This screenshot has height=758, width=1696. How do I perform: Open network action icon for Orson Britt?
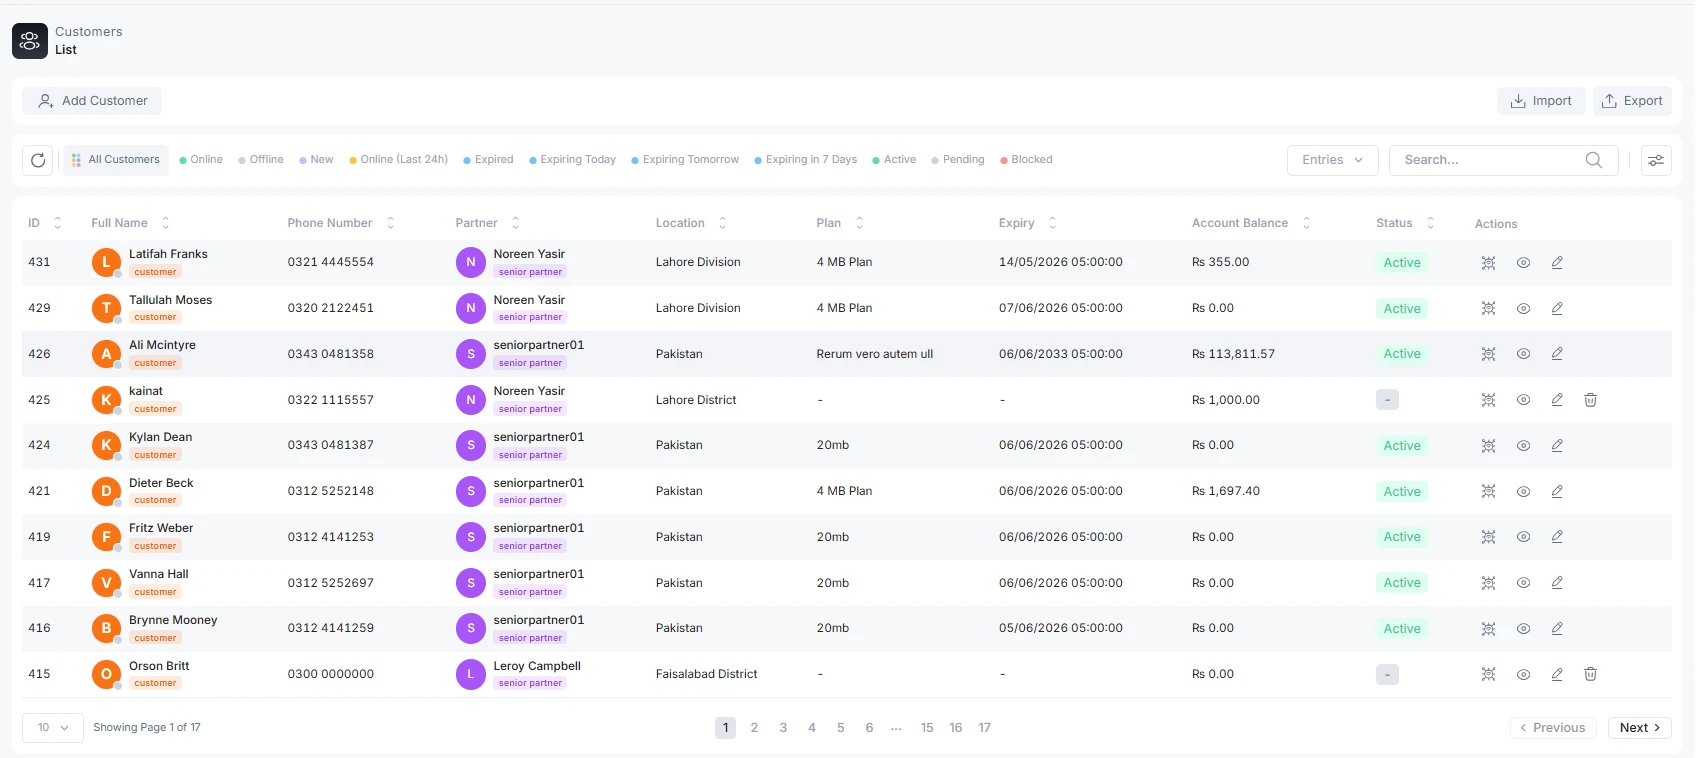[1488, 675]
